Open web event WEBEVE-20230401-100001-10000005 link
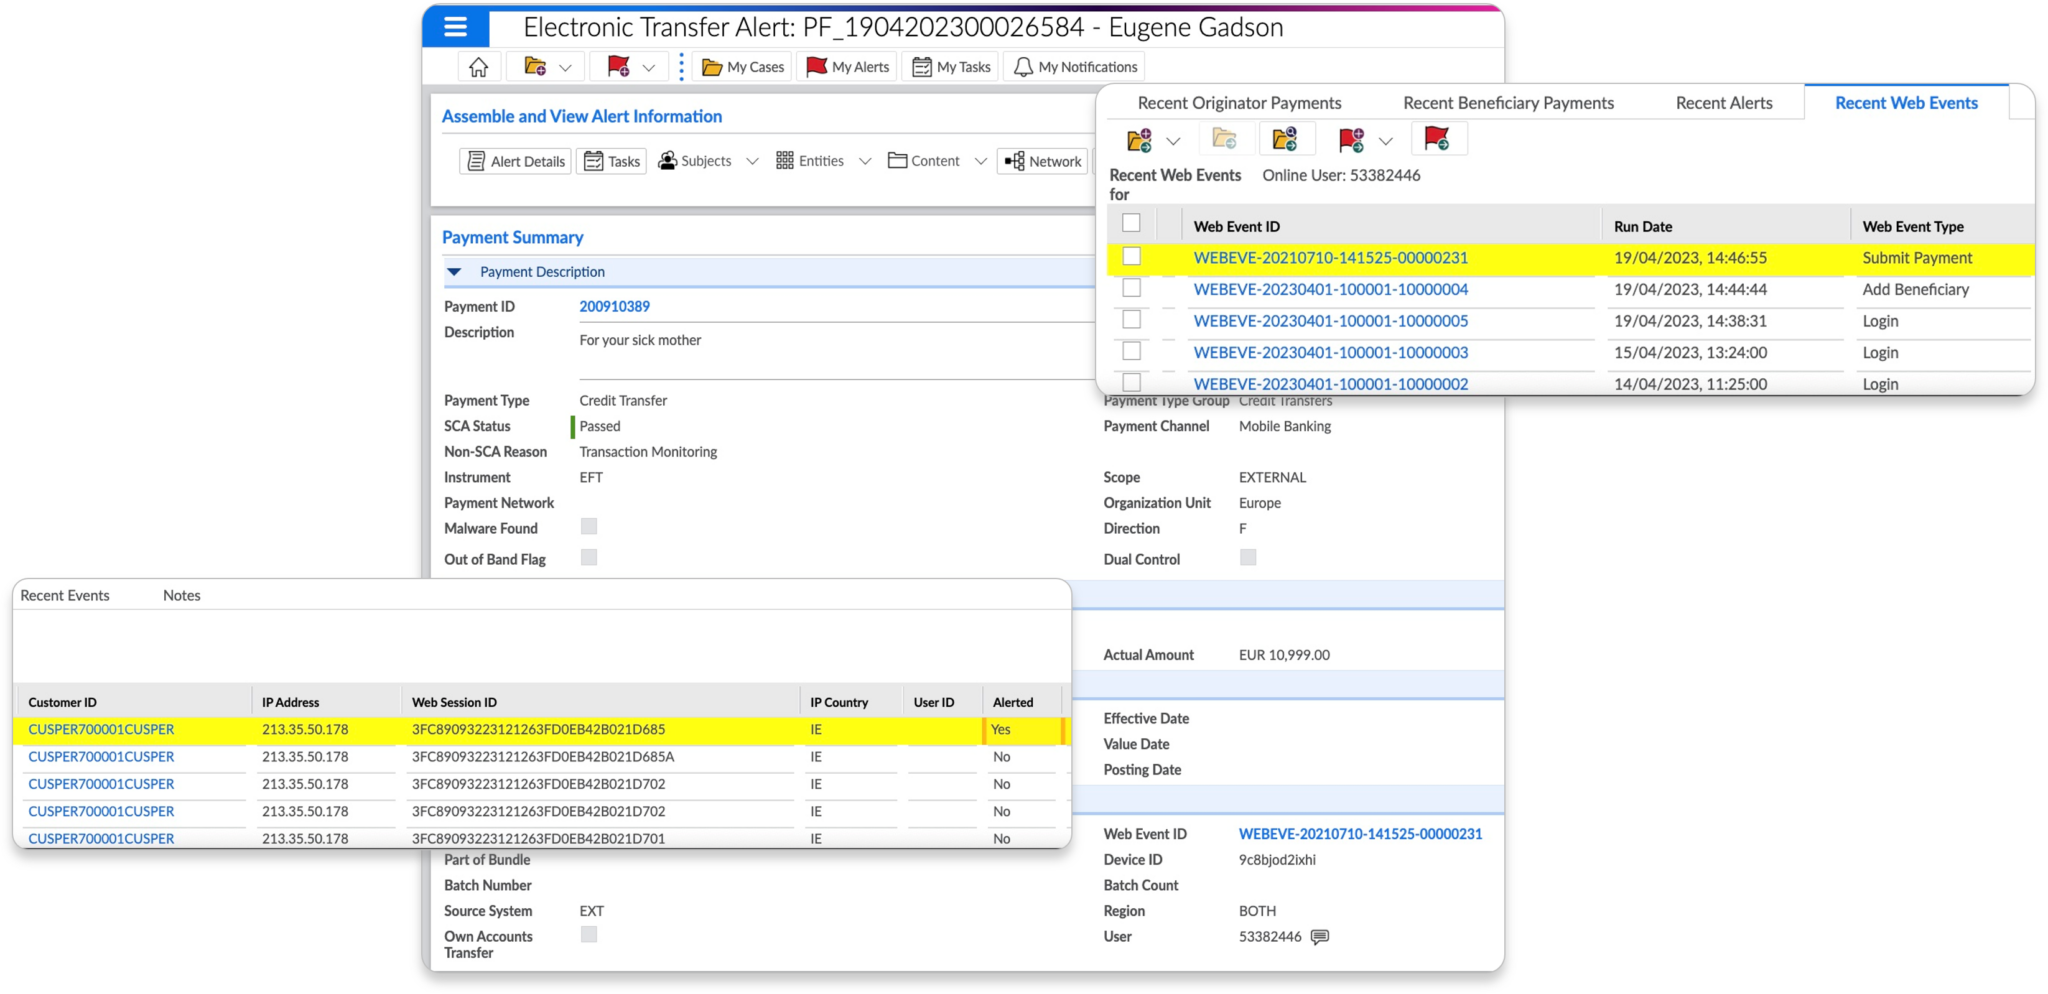Screen dimensions: 2048x994 click(1330, 321)
